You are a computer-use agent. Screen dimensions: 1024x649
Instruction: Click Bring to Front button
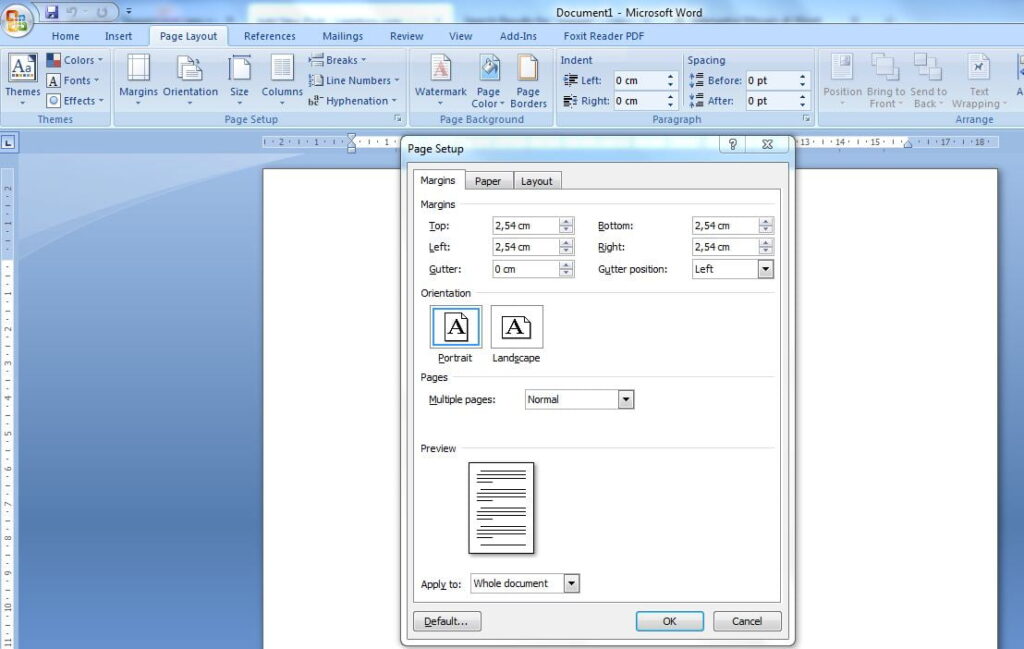886,80
